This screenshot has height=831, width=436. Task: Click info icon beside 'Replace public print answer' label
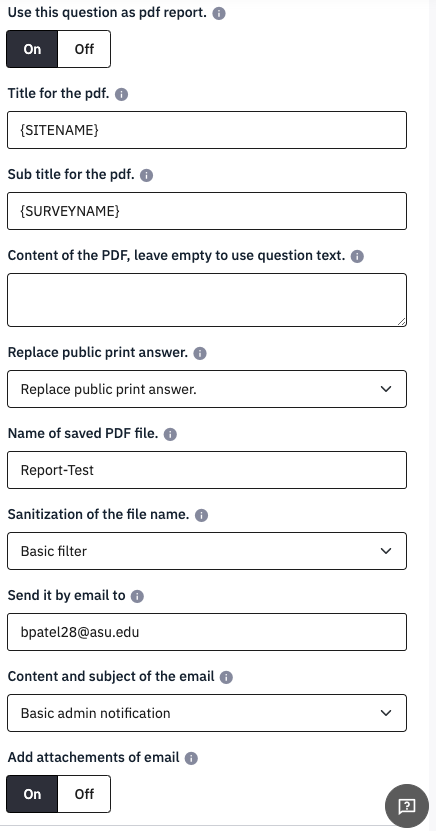[x=200, y=353]
